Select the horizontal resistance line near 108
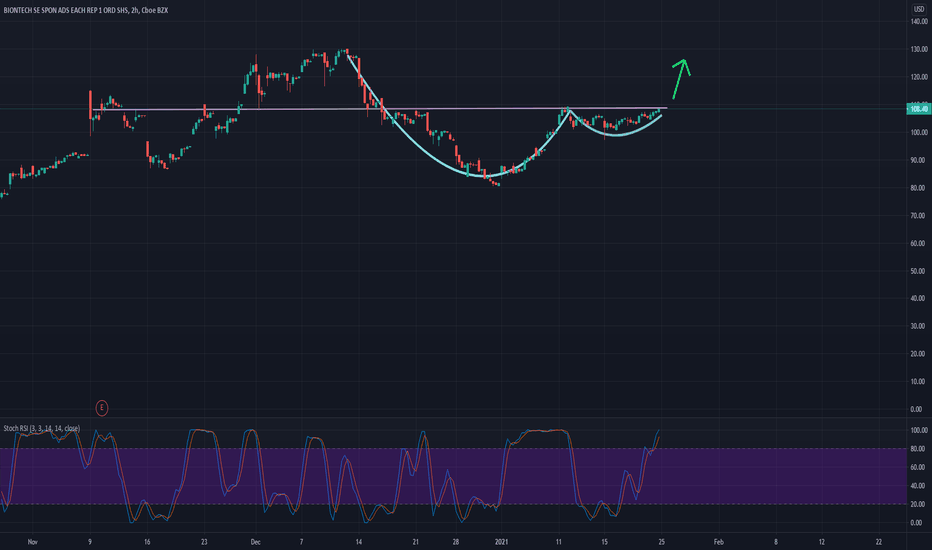The width and height of the screenshot is (932, 550). 380,109
